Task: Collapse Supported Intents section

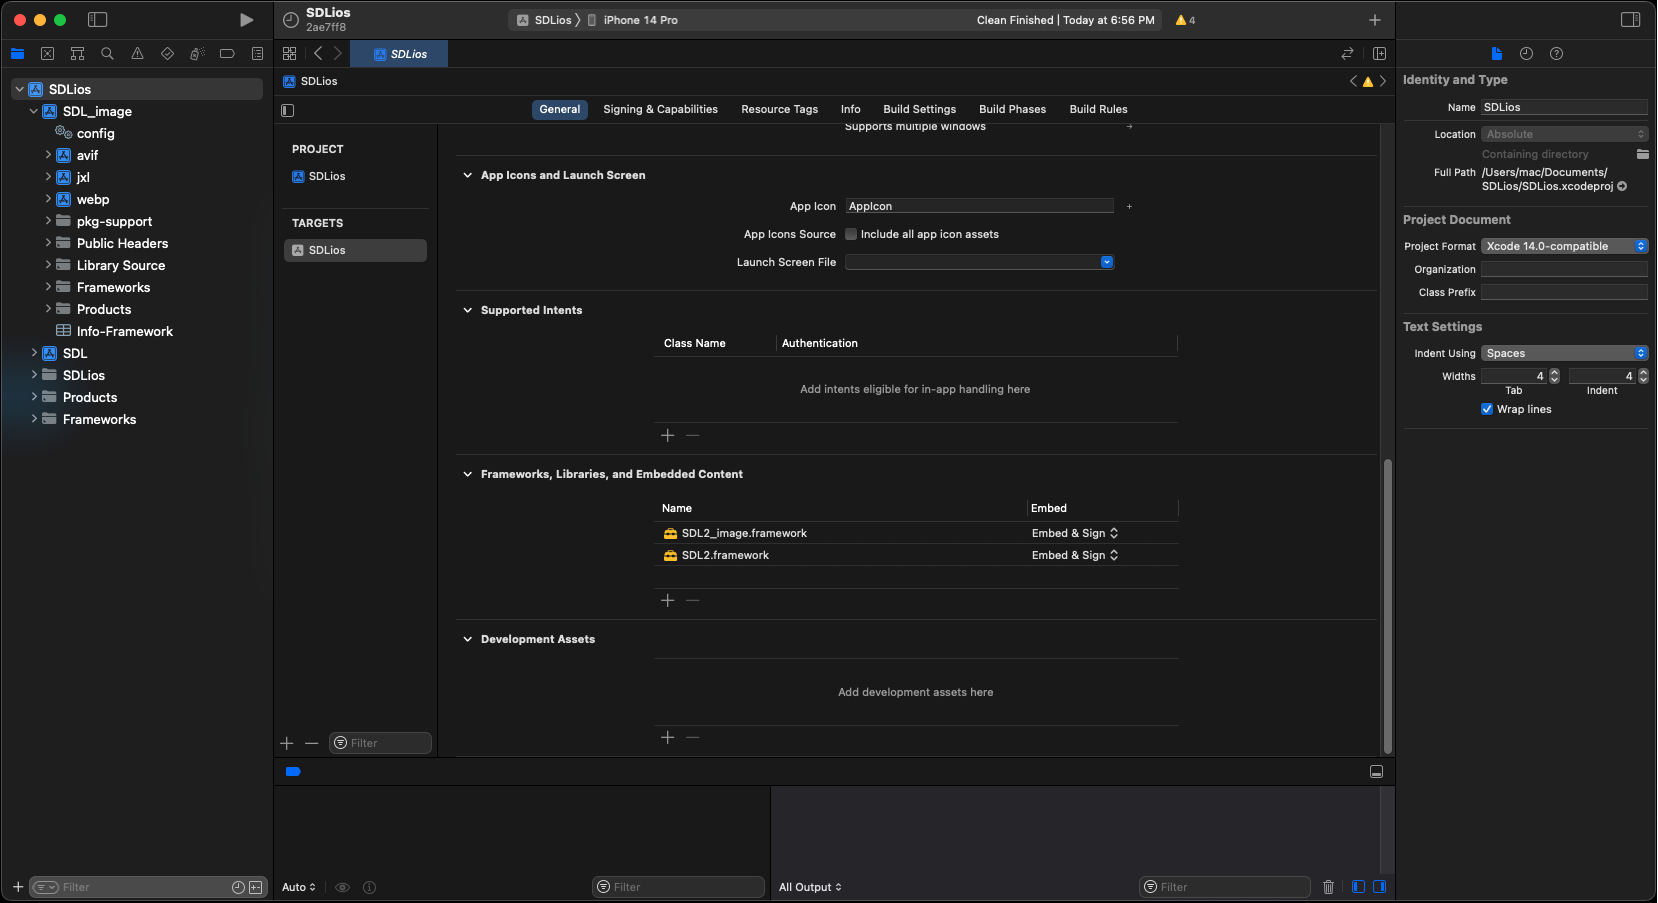Action: 467,310
